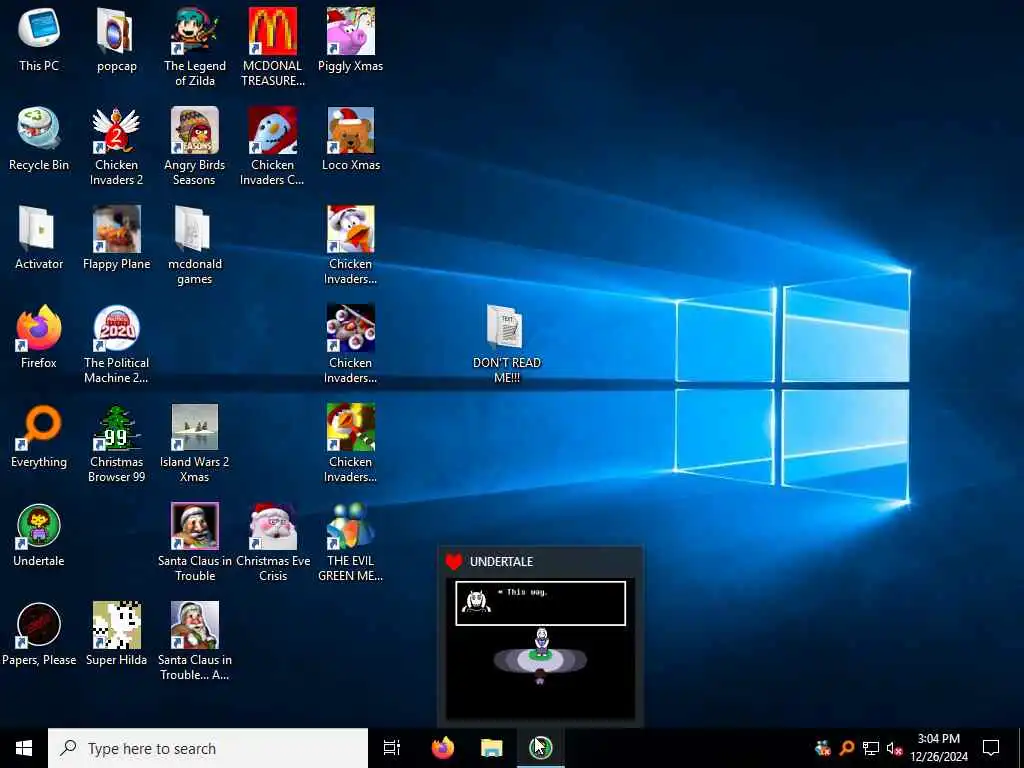The width and height of the screenshot is (1024, 768).
Task: Select the UNDERTALE taskbar preview thumbnail
Action: [540, 649]
